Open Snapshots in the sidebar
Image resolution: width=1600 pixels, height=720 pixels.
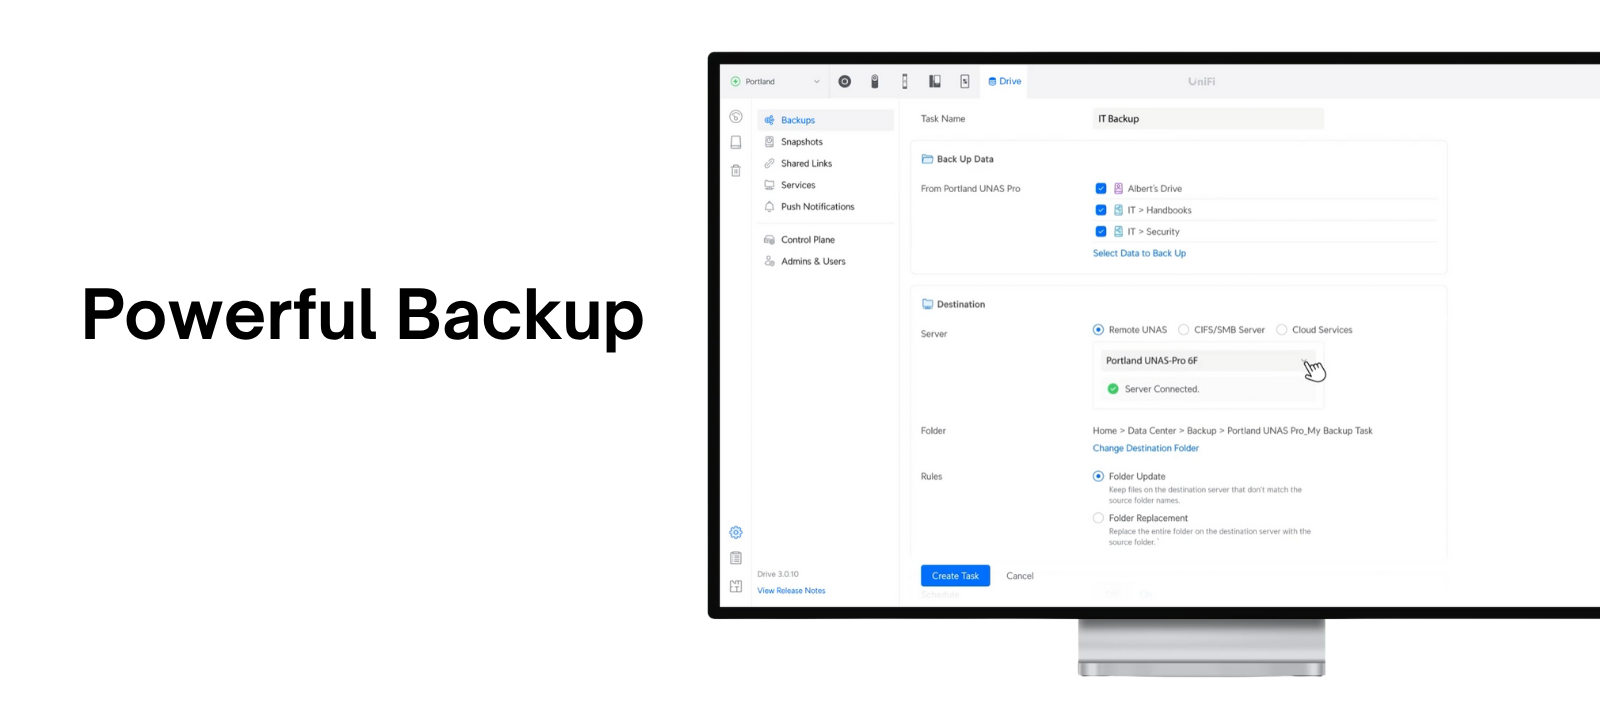pyautogui.click(x=825, y=142)
